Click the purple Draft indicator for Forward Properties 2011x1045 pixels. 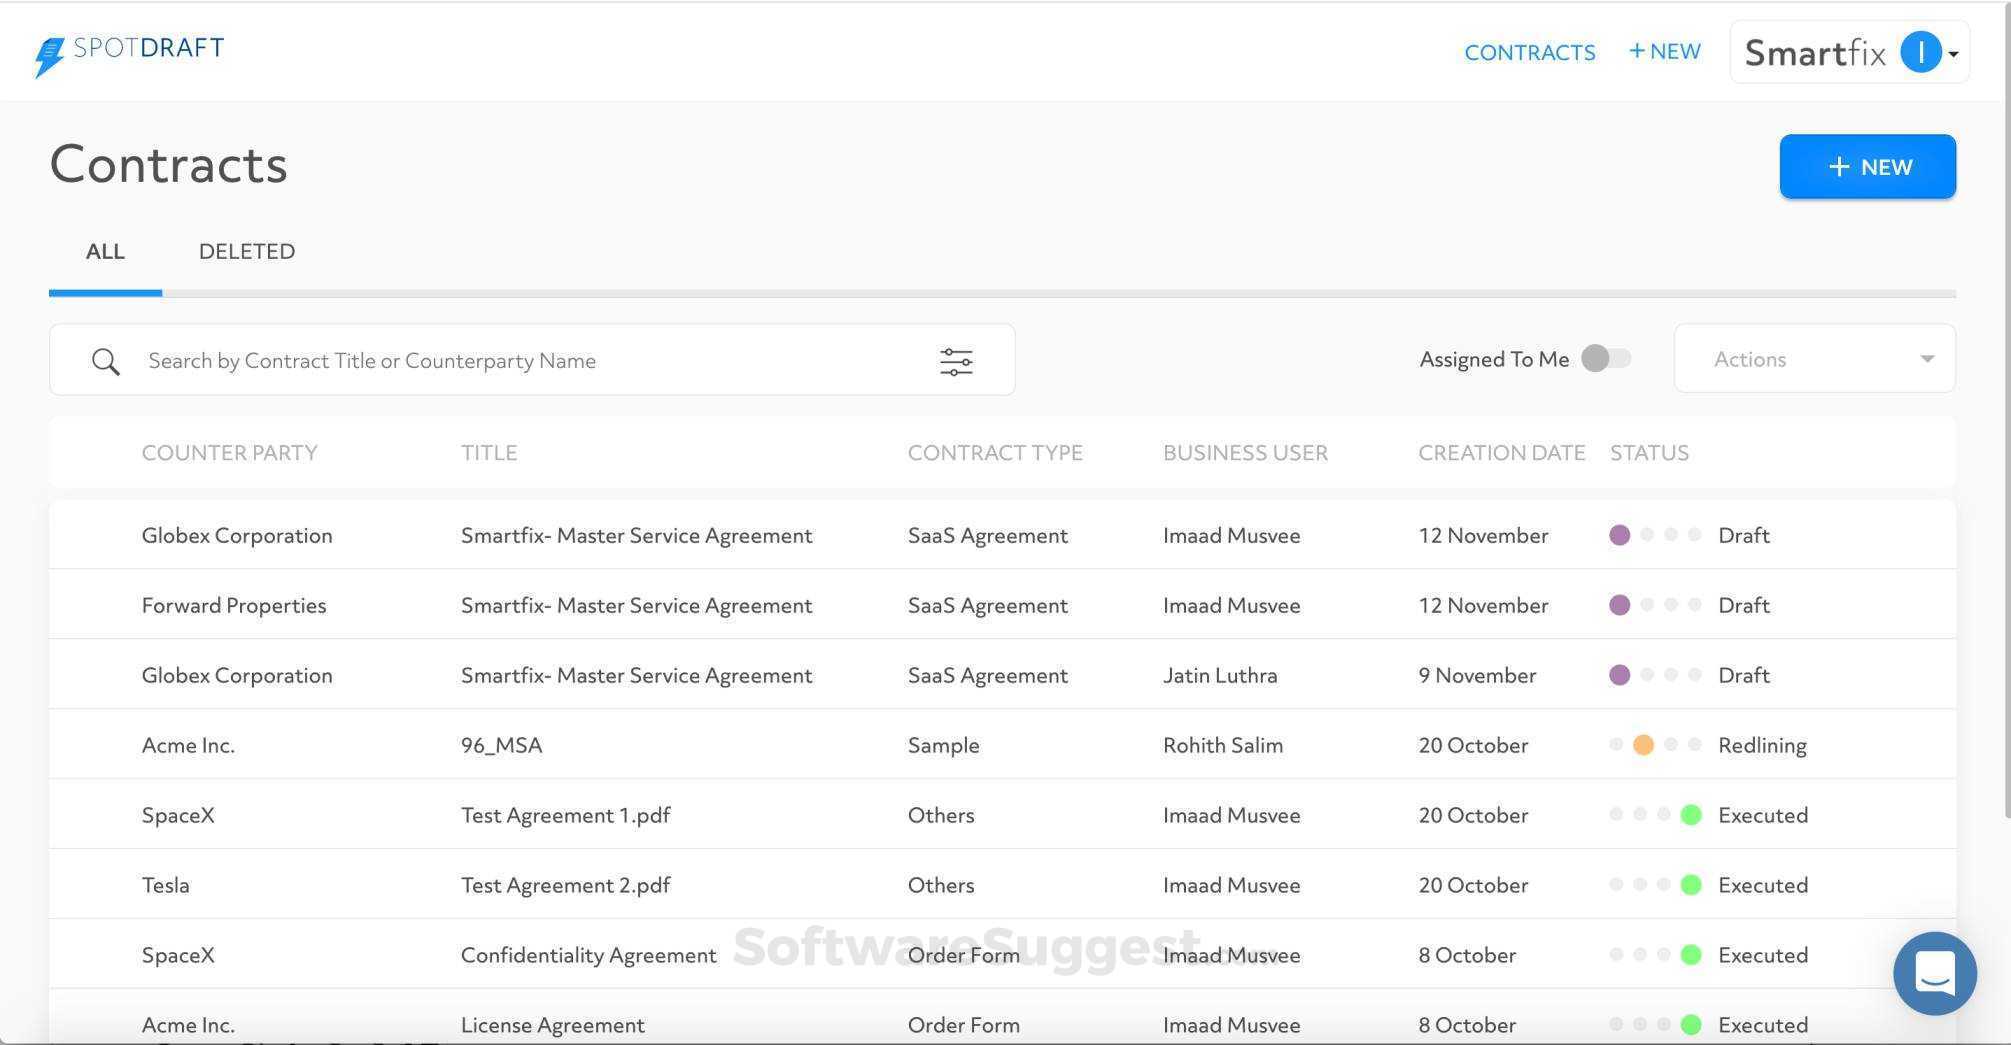(x=1620, y=604)
